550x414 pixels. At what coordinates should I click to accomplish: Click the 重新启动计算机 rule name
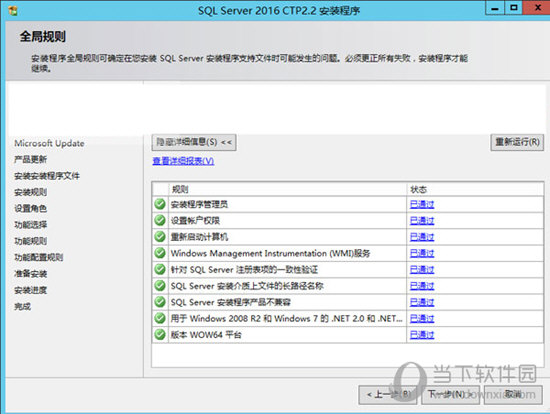[199, 237]
